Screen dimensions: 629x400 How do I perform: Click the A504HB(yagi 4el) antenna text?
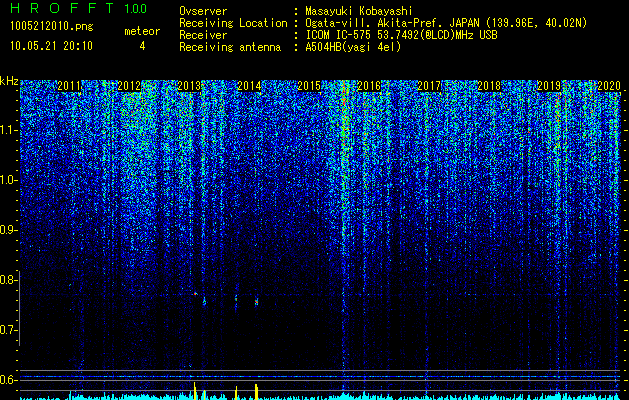point(353,47)
